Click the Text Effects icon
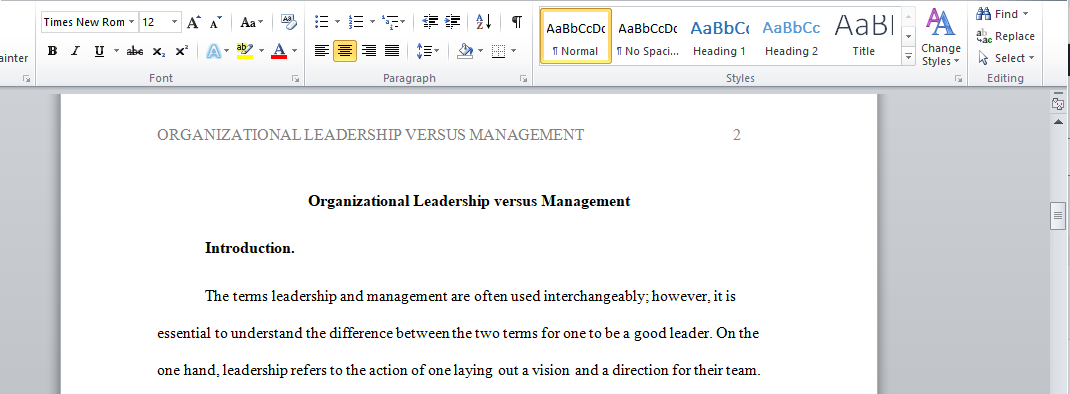The height and width of the screenshot is (394, 1070). tap(213, 51)
